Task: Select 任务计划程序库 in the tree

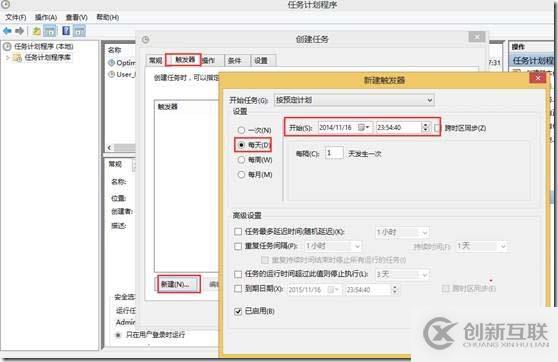Action: (48, 57)
